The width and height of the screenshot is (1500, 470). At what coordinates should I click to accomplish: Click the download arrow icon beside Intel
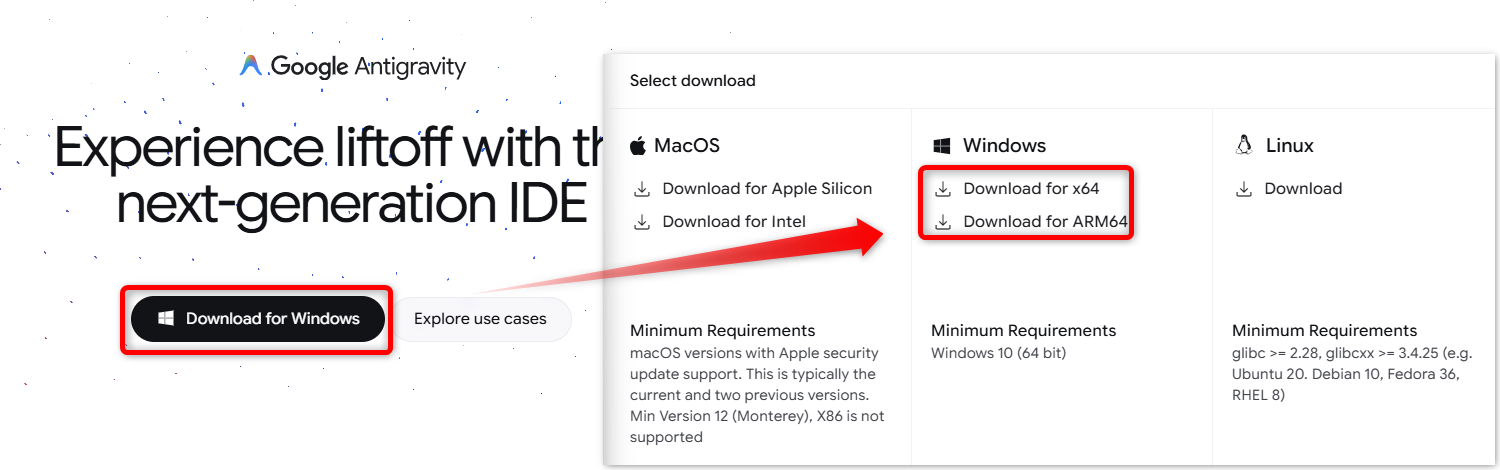(x=642, y=222)
